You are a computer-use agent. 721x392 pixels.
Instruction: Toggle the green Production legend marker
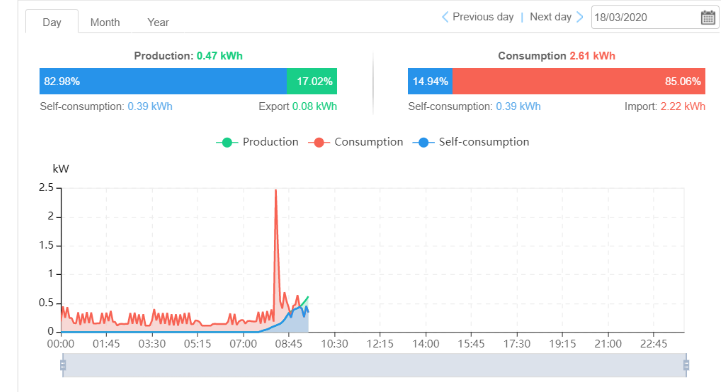point(227,142)
